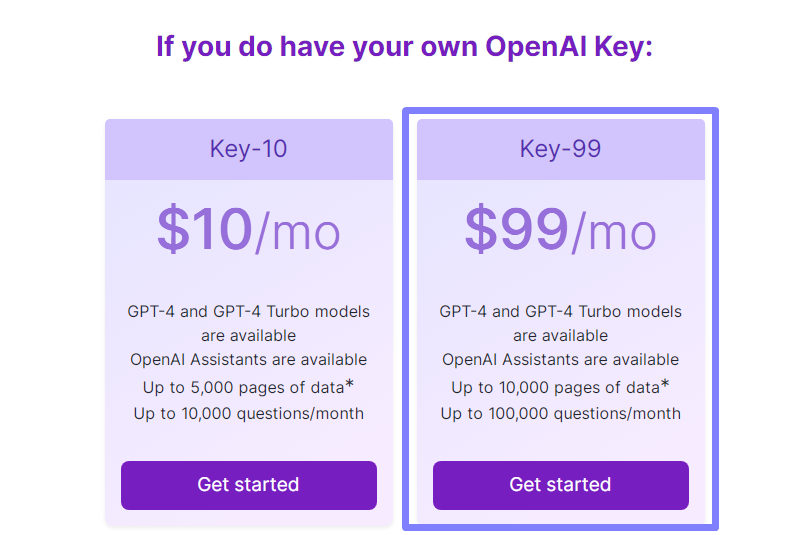Click the asterisk after 5,000 pages of data
The height and width of the screenshot is (535, 805).
click(350, 384)
